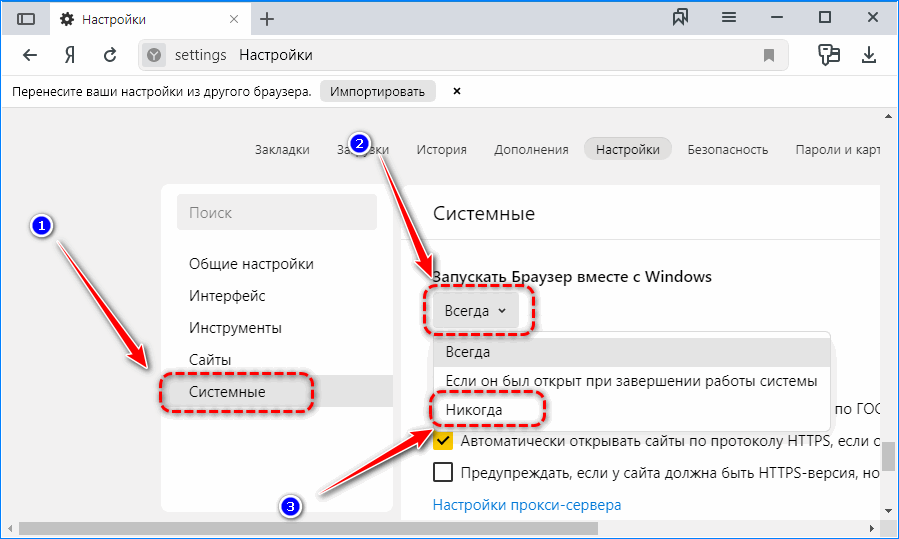Screen dimensions: 899x539
Task: Open the Дополнения tab
Action: [x=531, y=149]
